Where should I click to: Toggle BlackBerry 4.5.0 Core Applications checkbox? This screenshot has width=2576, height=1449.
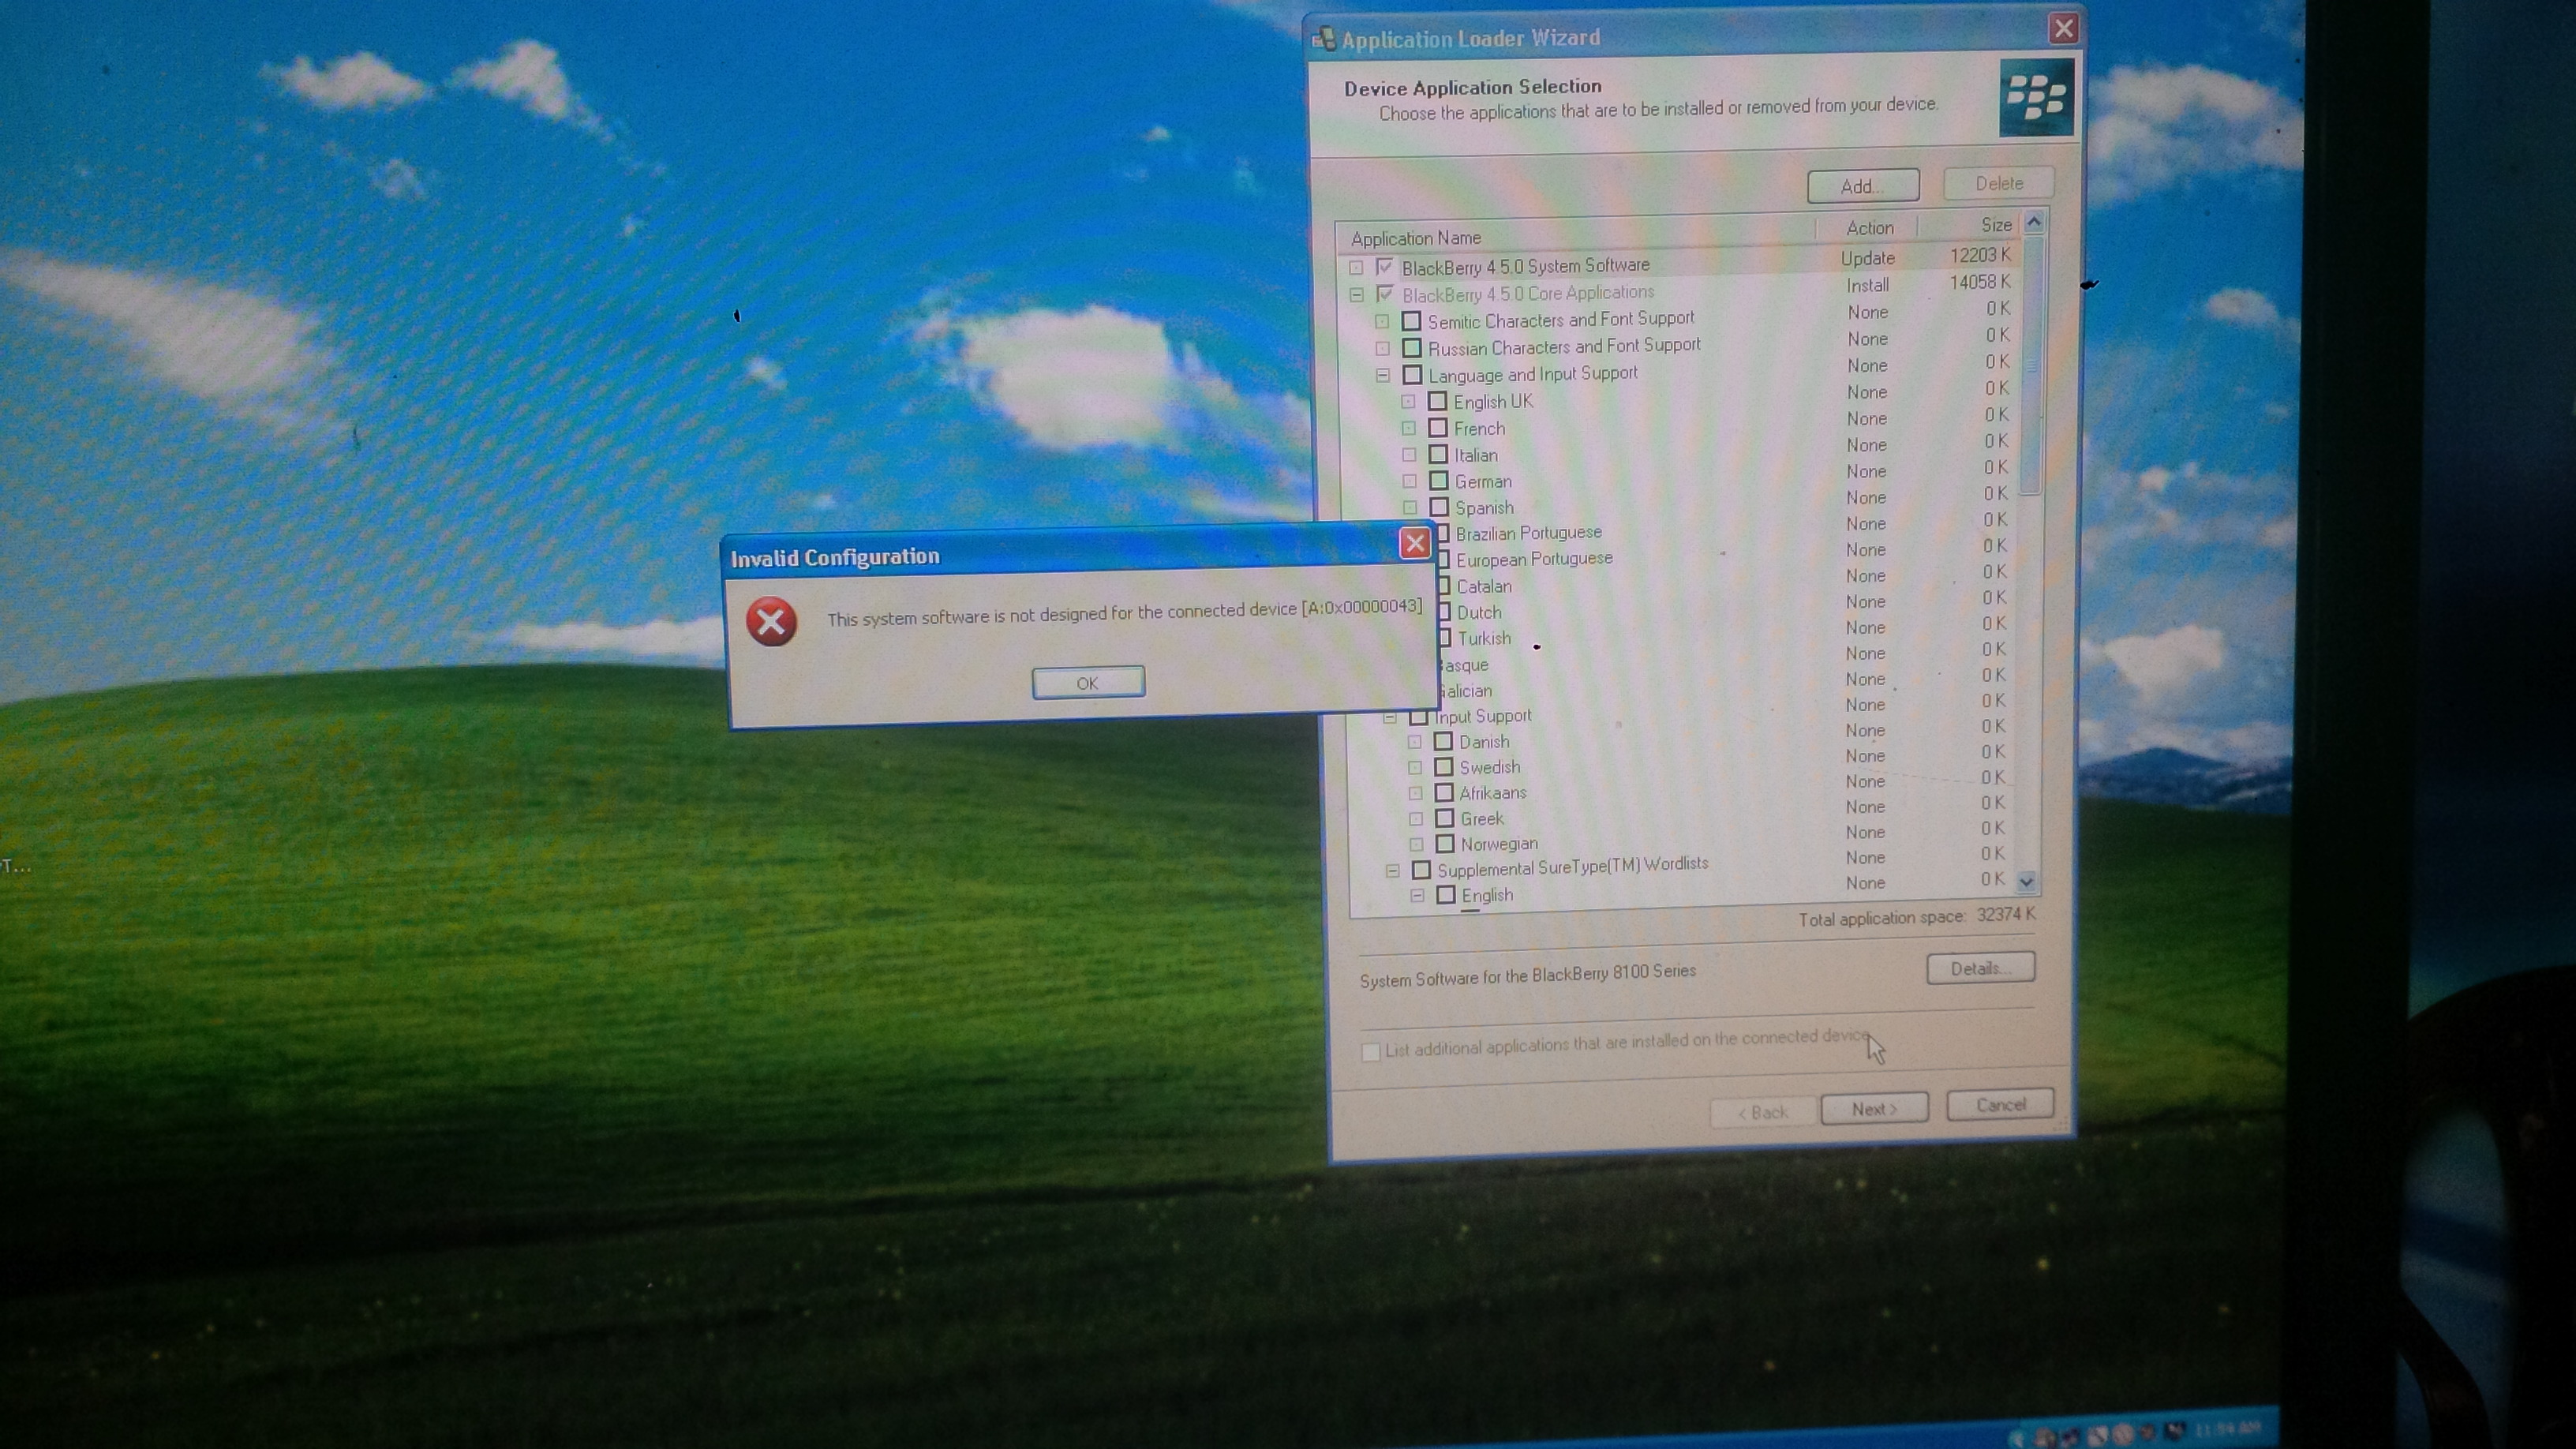coord(1385,294)
